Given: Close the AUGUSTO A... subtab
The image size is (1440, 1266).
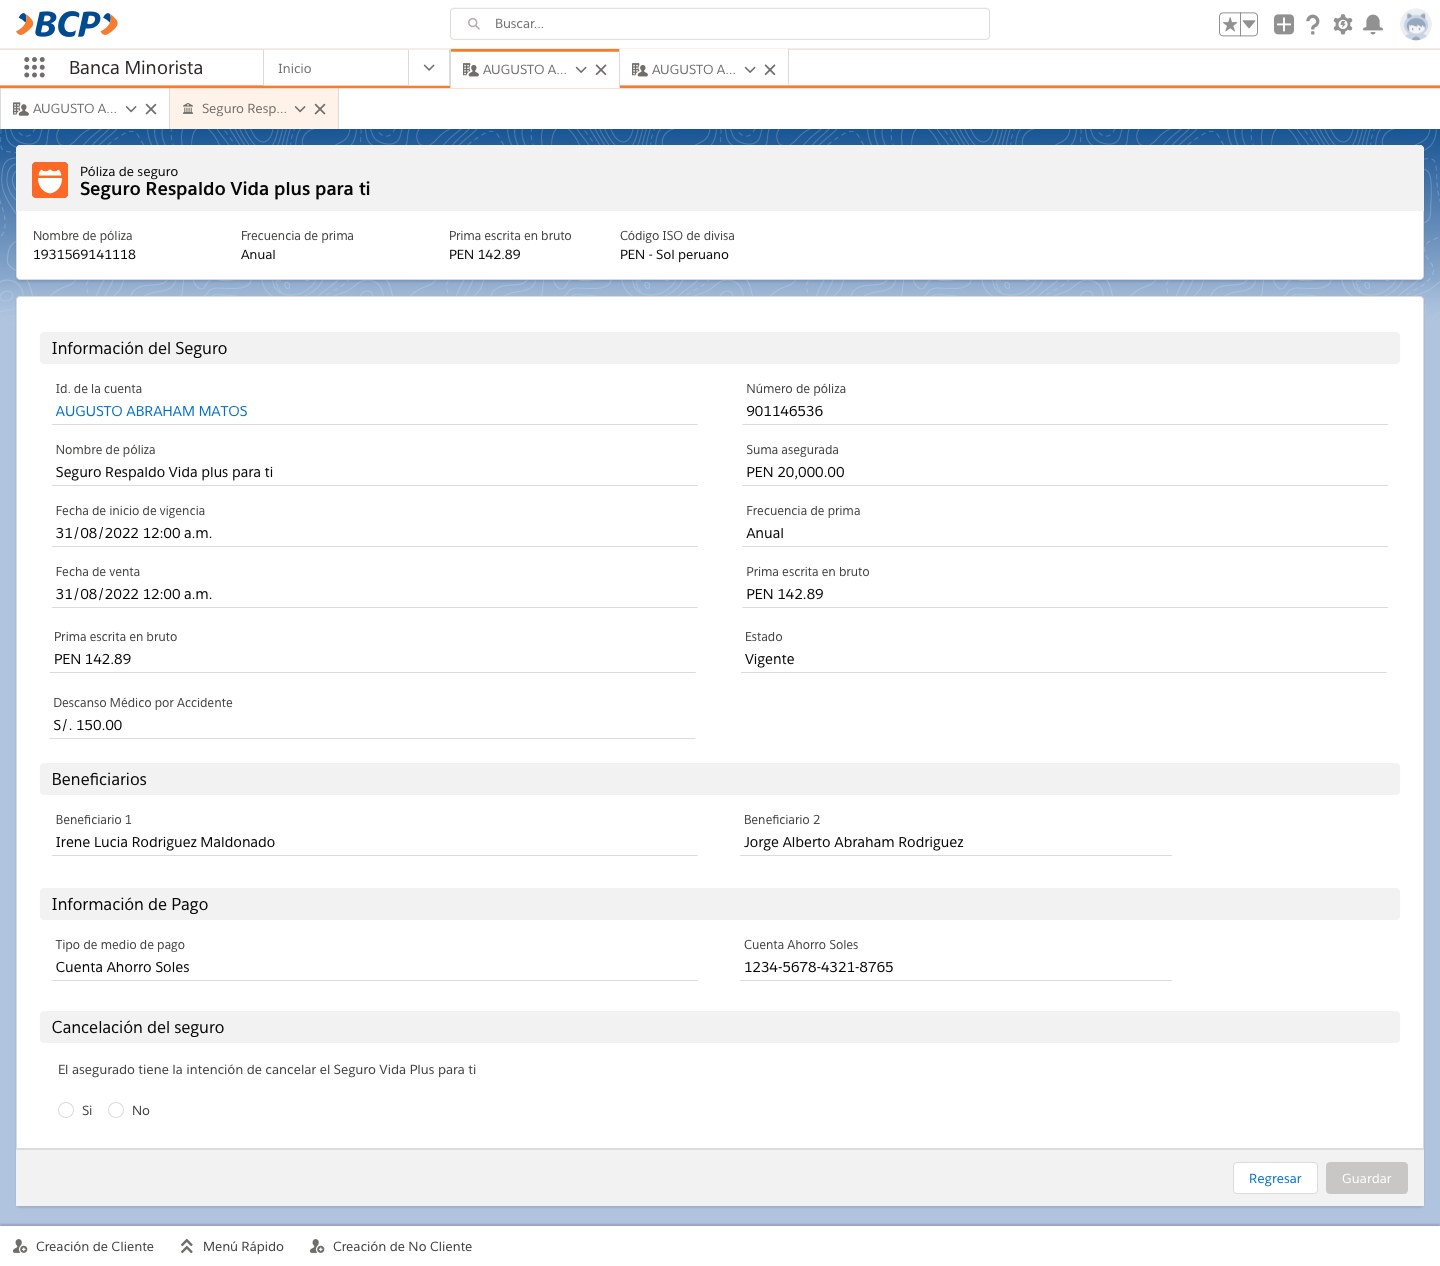Looking at the screenshot, I should point(151,109).
